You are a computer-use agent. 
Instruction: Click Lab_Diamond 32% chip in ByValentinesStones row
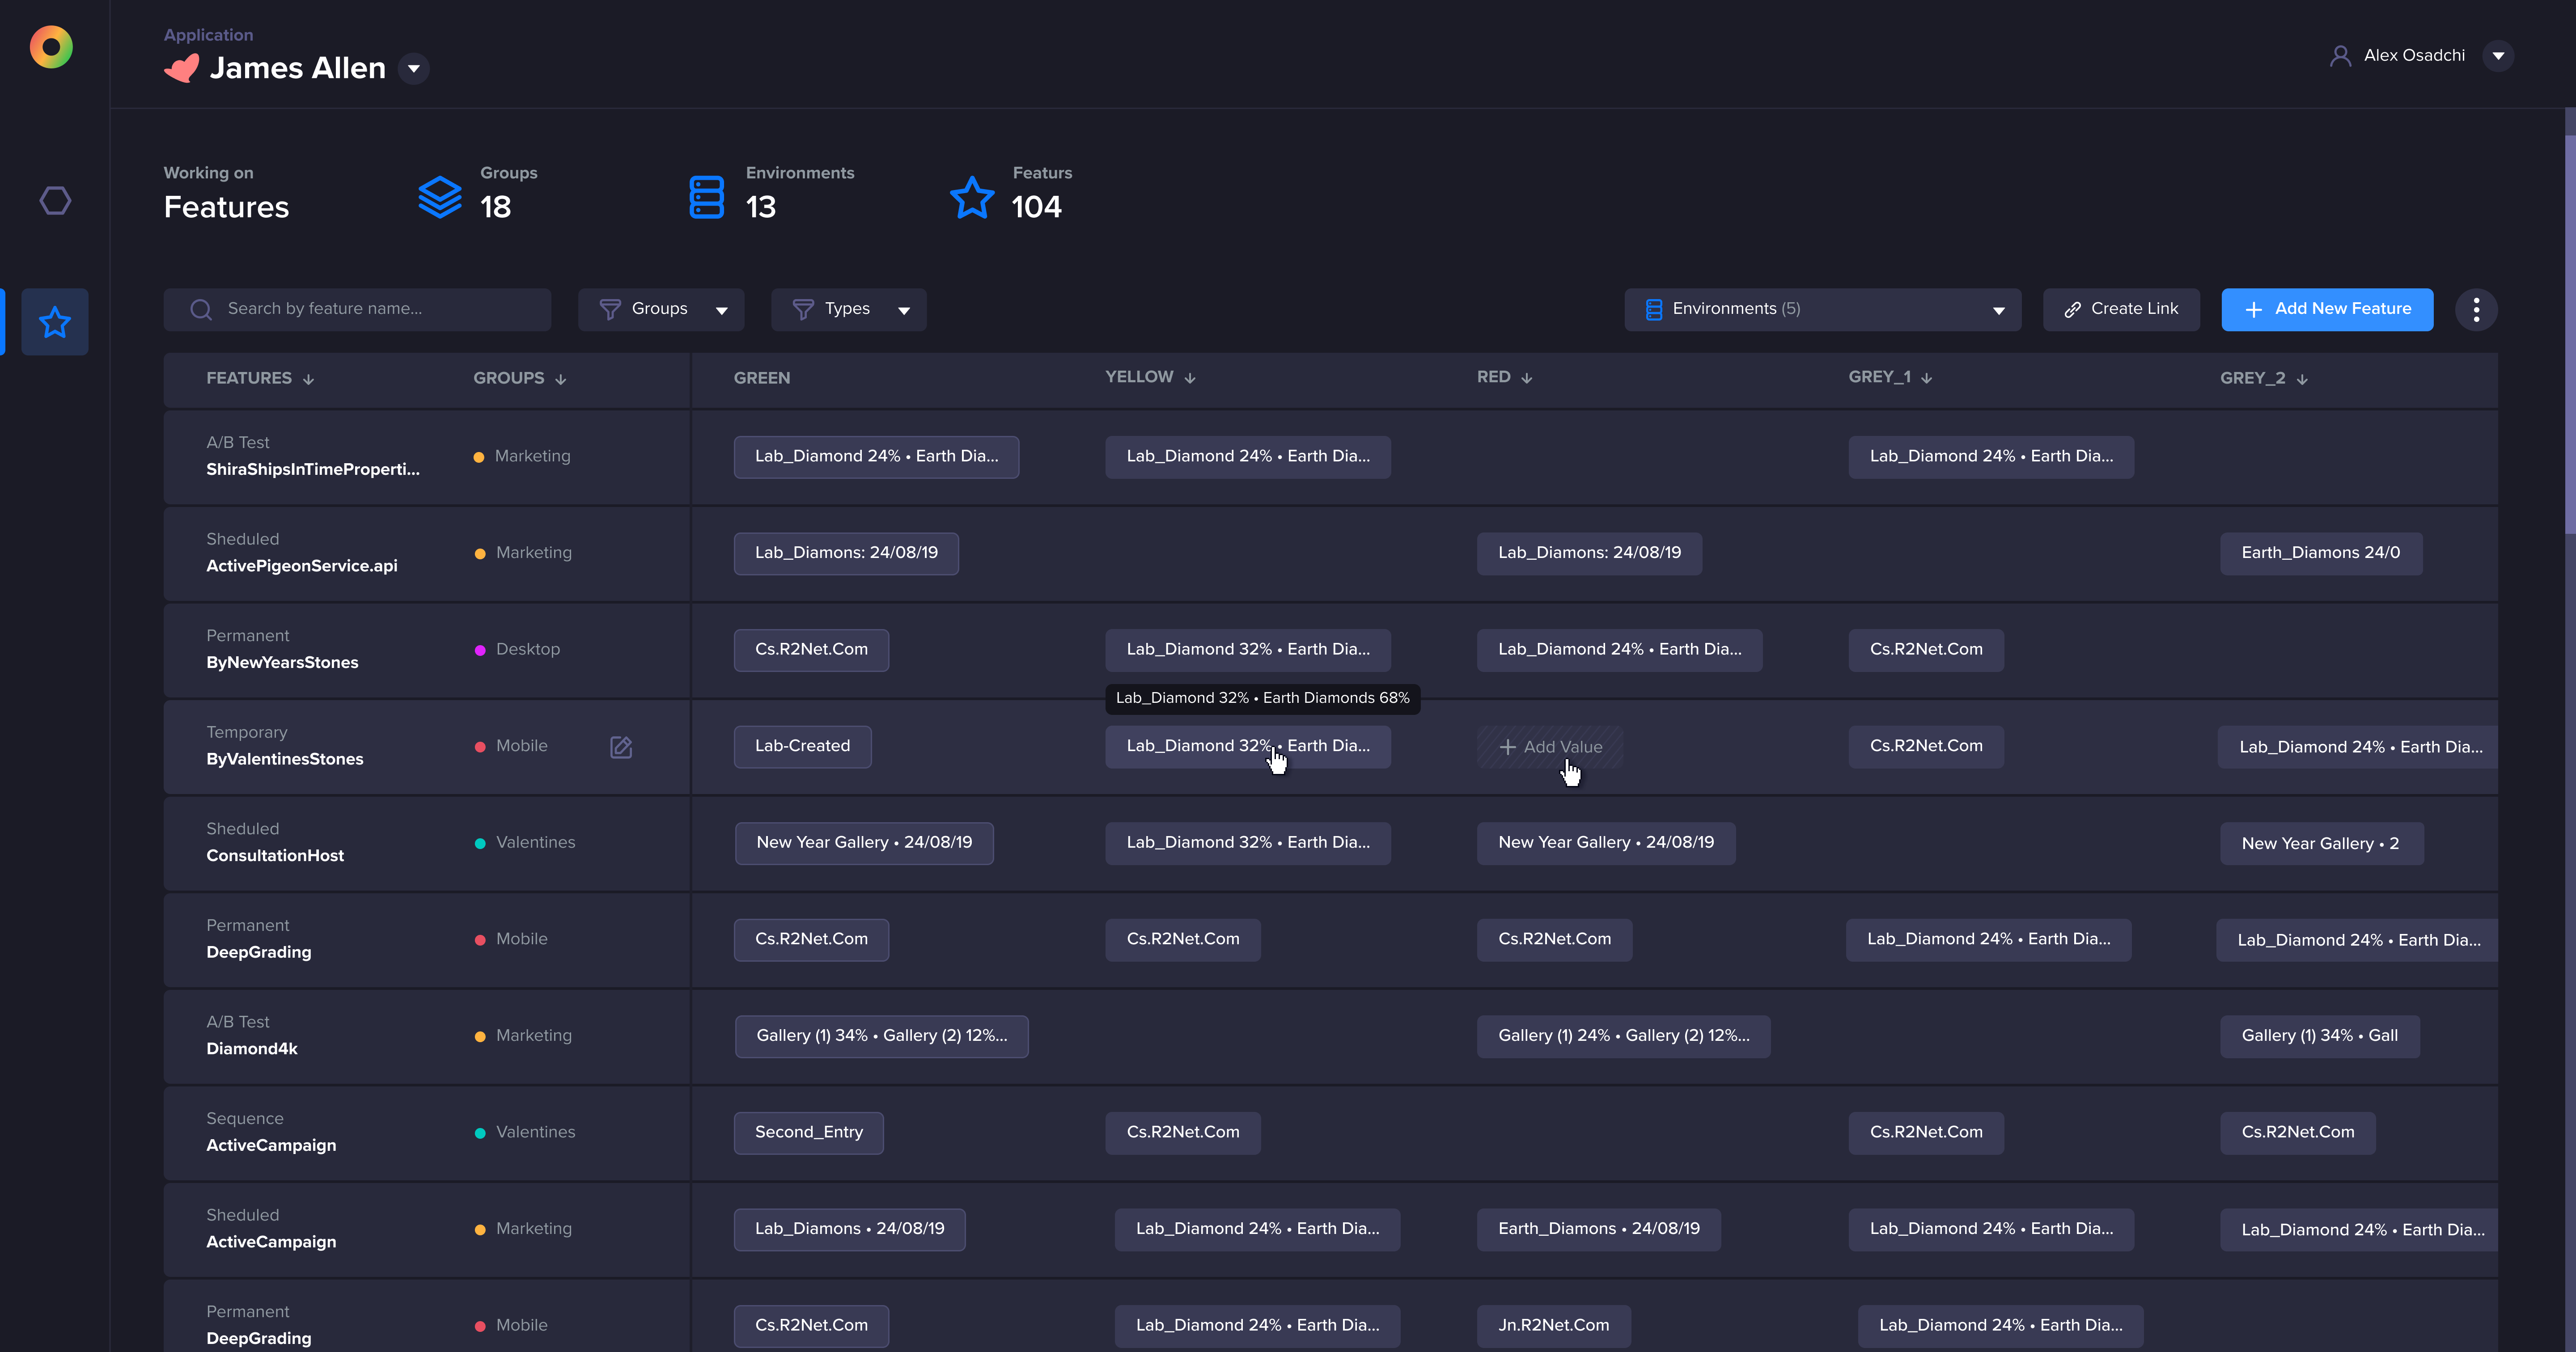1248,747
